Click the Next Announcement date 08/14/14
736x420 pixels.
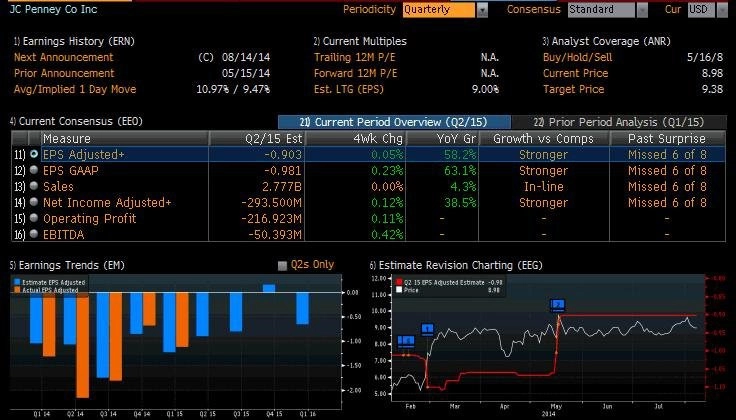(246, 57)
